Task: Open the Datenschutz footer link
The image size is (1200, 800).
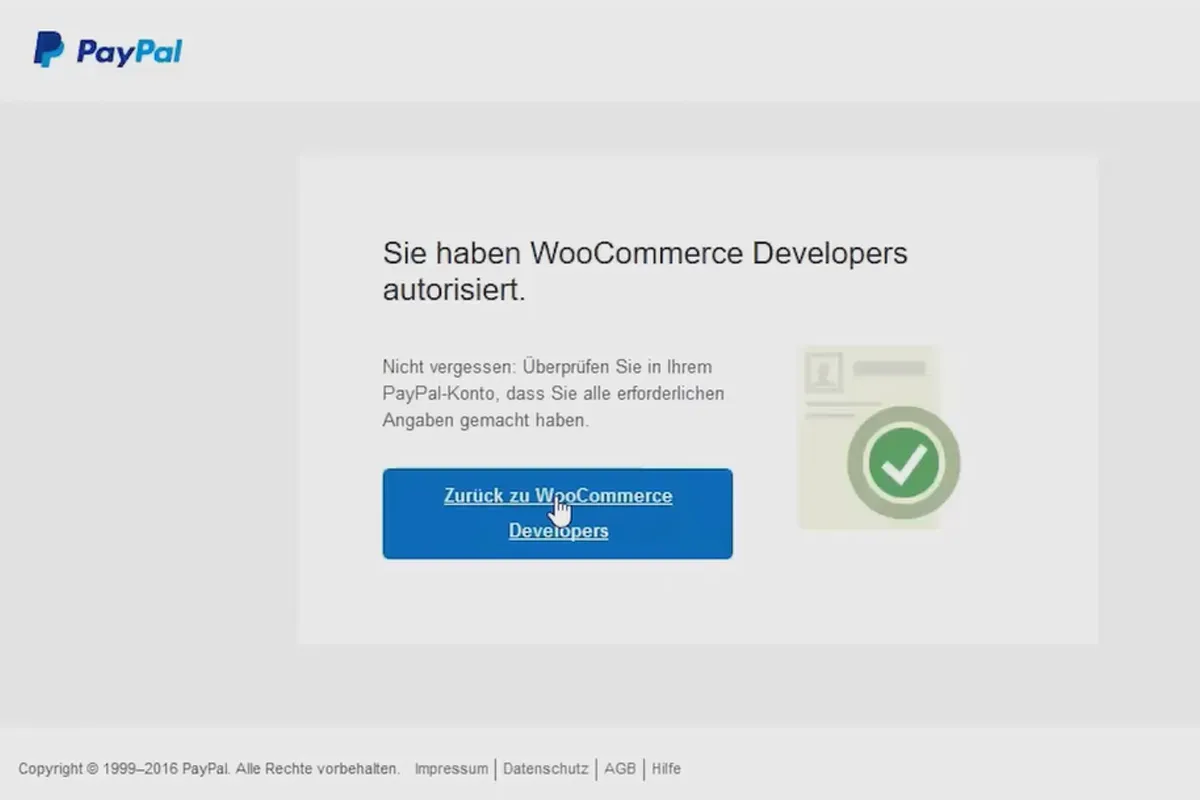Action: tap(545, 769)
